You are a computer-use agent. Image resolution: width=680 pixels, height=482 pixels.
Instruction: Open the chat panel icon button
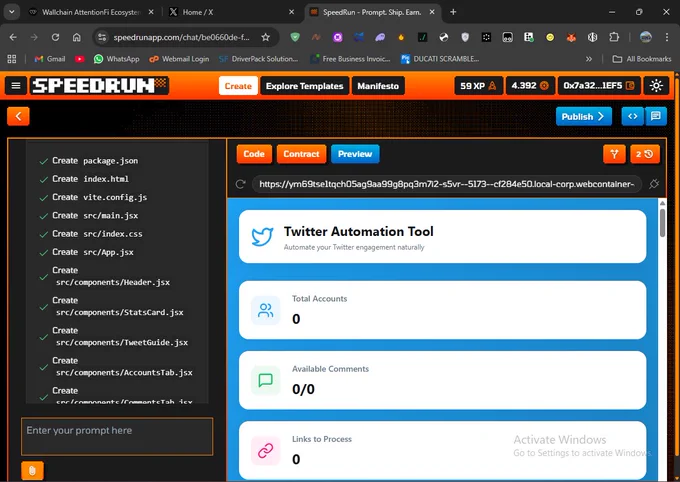point(656,116)
